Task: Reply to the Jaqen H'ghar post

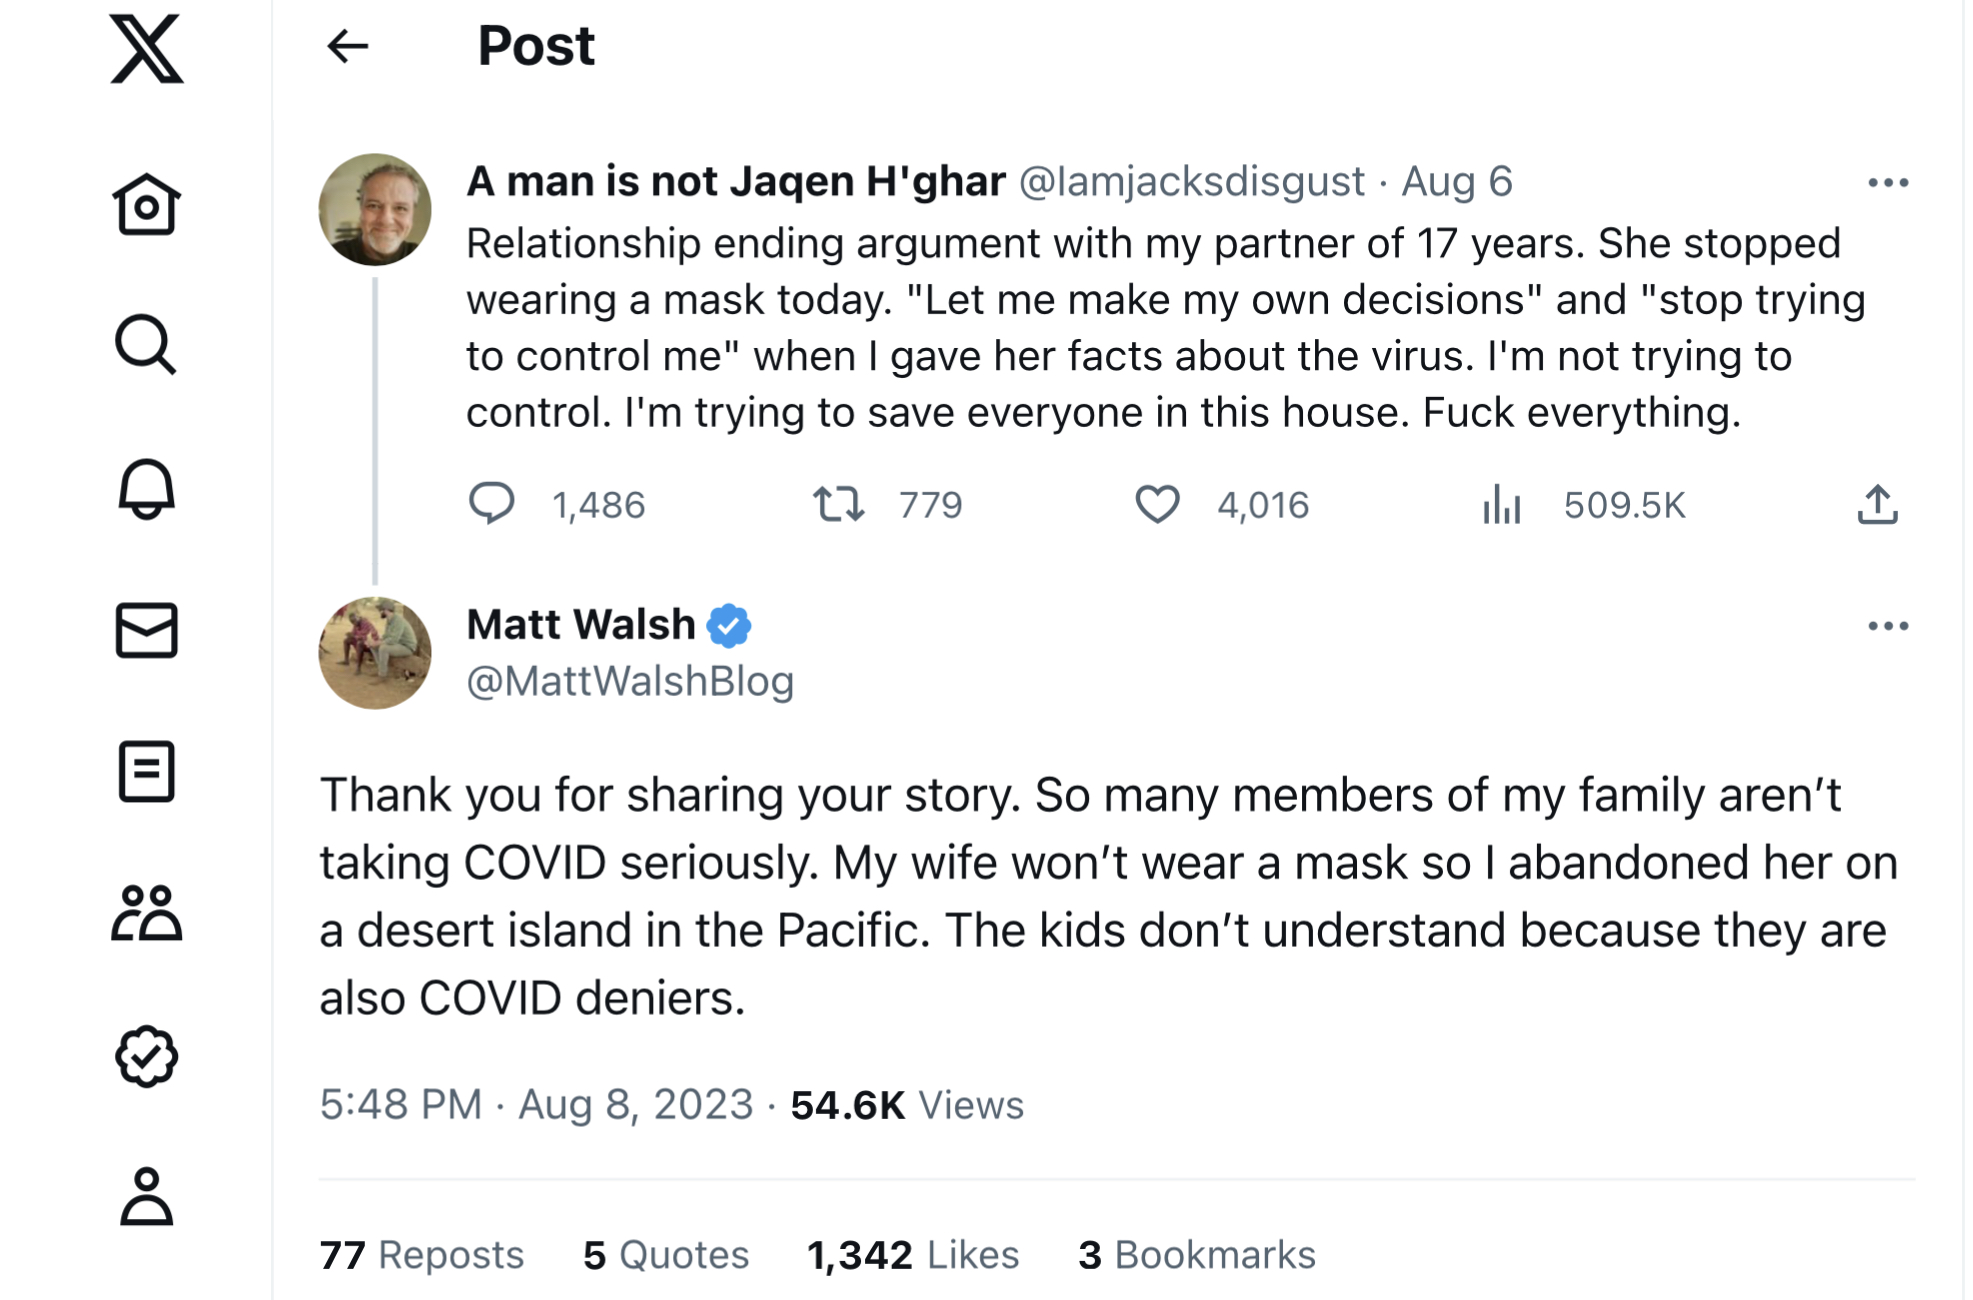Action: pos(492,504)
